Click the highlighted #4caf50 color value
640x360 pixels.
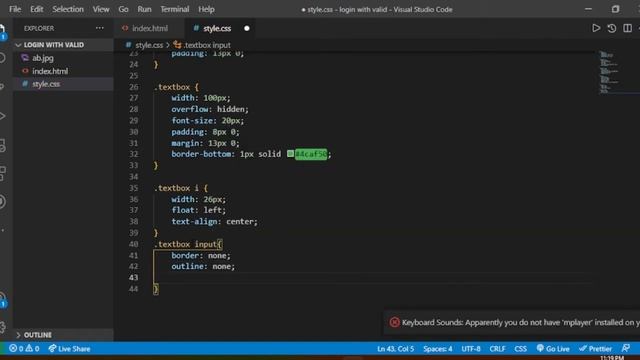coord(311,154)
